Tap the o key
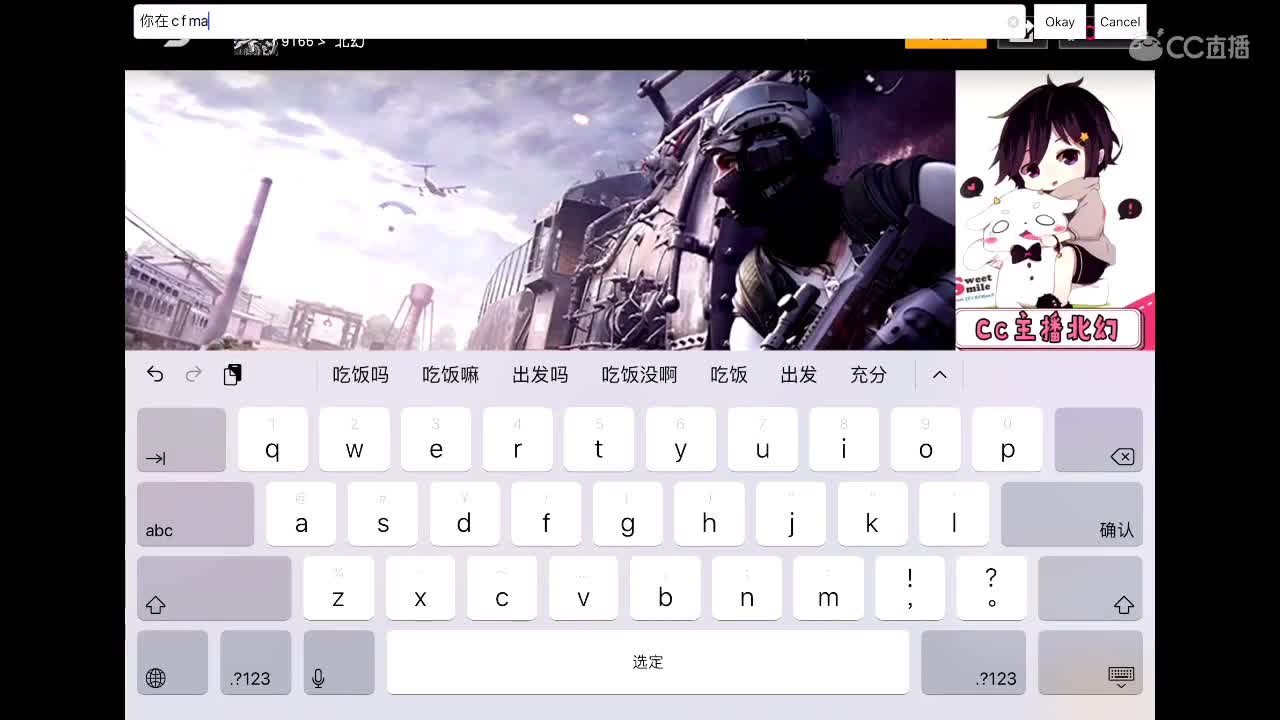 [926, 439]
